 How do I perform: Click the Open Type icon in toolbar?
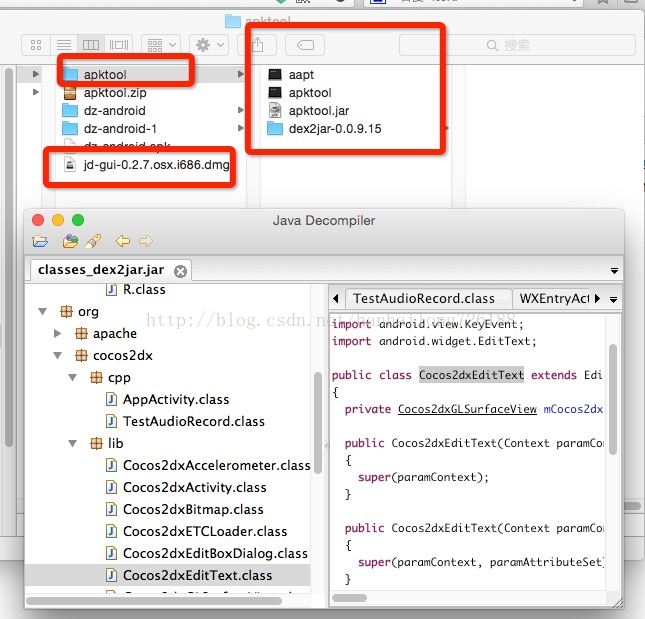70,241
